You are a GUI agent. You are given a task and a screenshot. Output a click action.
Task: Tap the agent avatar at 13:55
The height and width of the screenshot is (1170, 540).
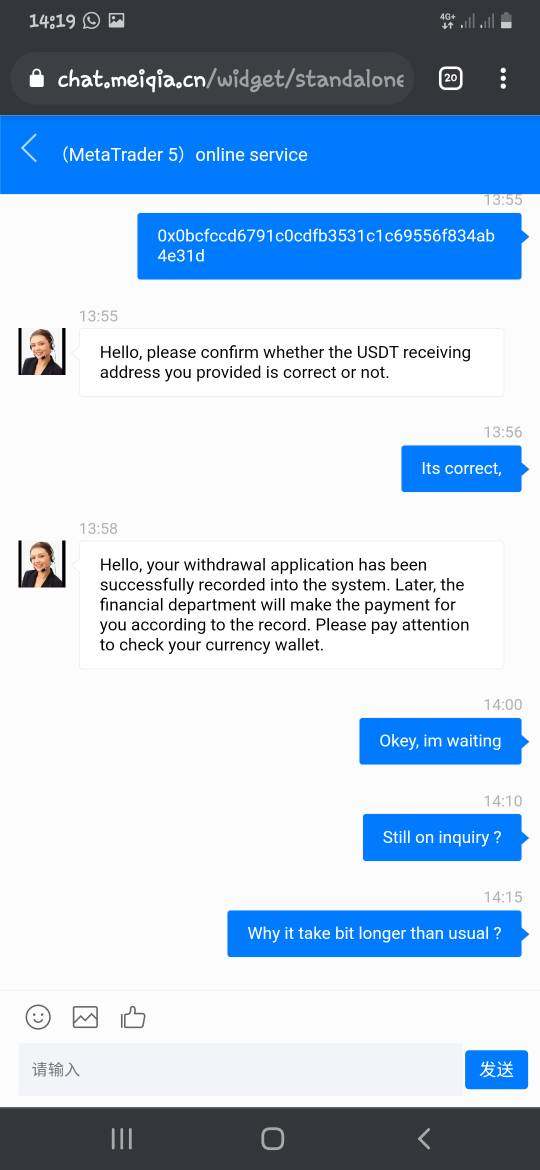(x=42, y=351)
